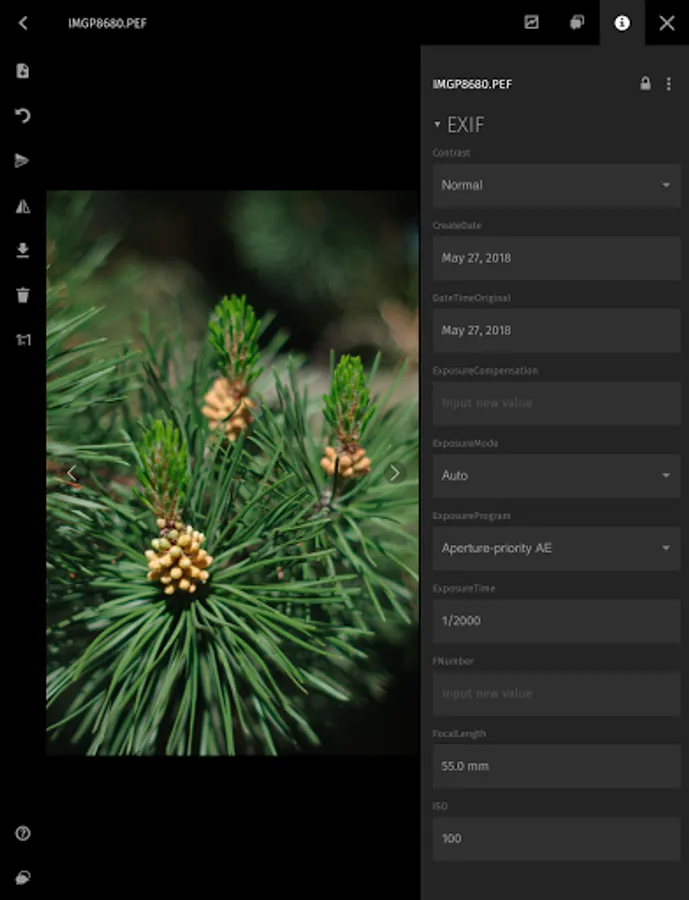Click the ISO field showing 100
This screenshot has width=689, height=900.
[x=556, y=839]
